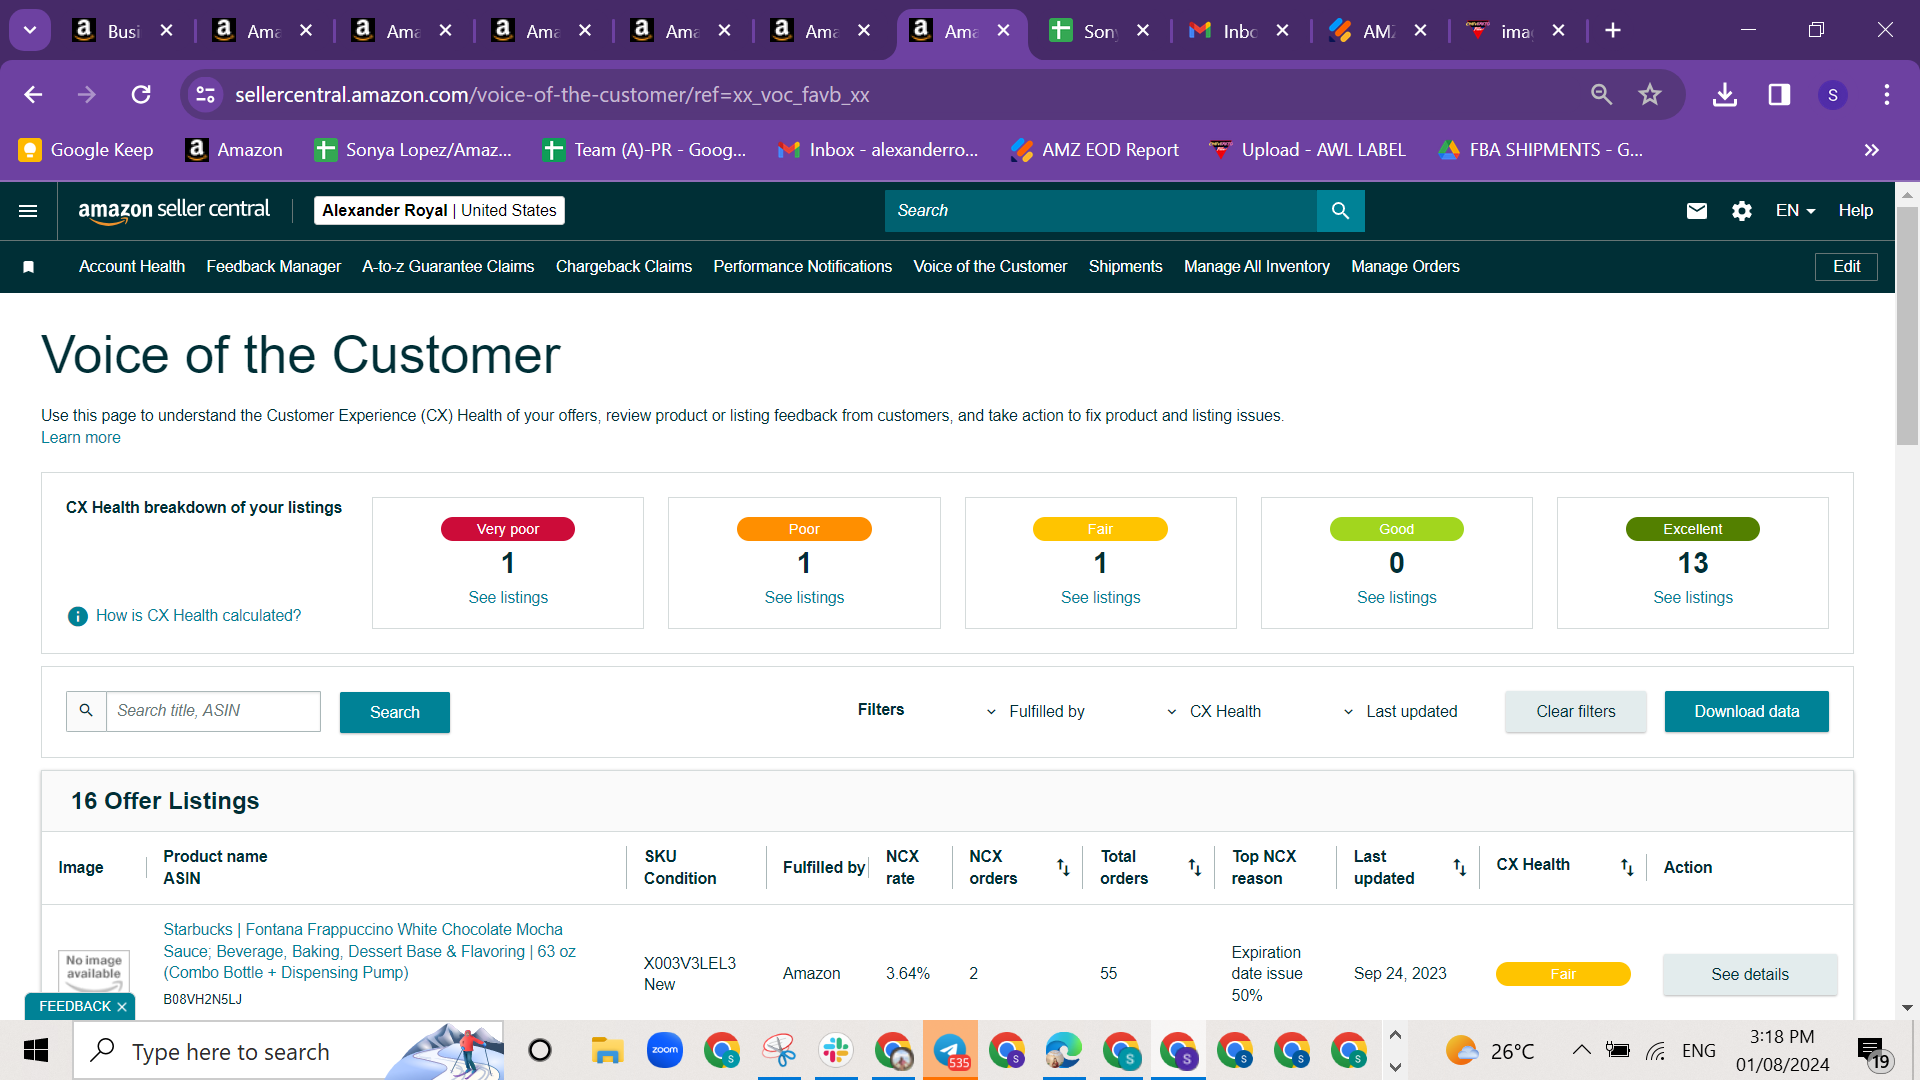The height and width of the screenshot is (1080, 1920).
Task: Toggle the browser side panel
Action: (1779, 95)
